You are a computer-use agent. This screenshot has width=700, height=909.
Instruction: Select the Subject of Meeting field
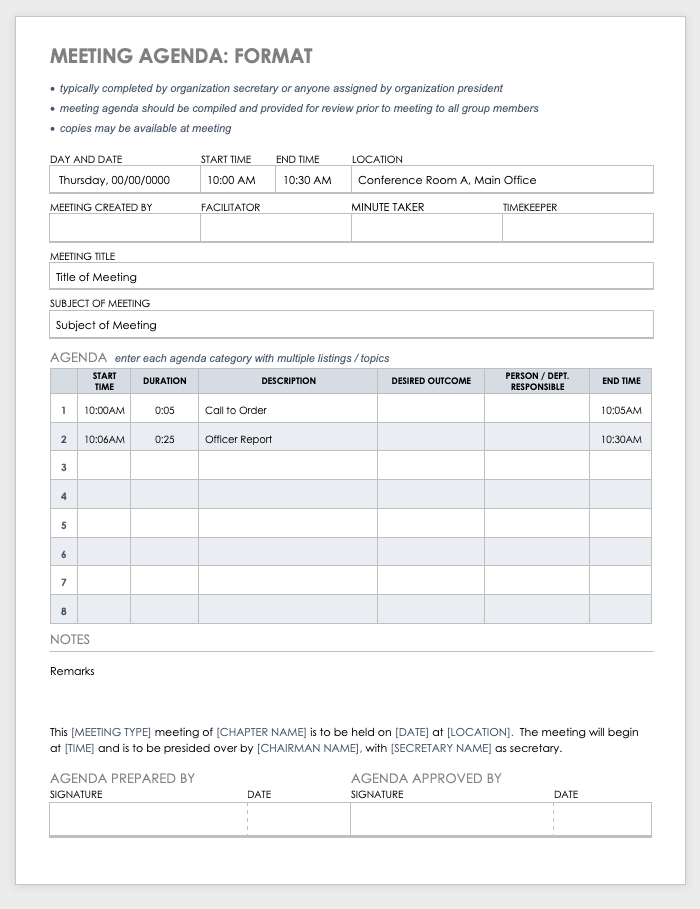point(351,325)
